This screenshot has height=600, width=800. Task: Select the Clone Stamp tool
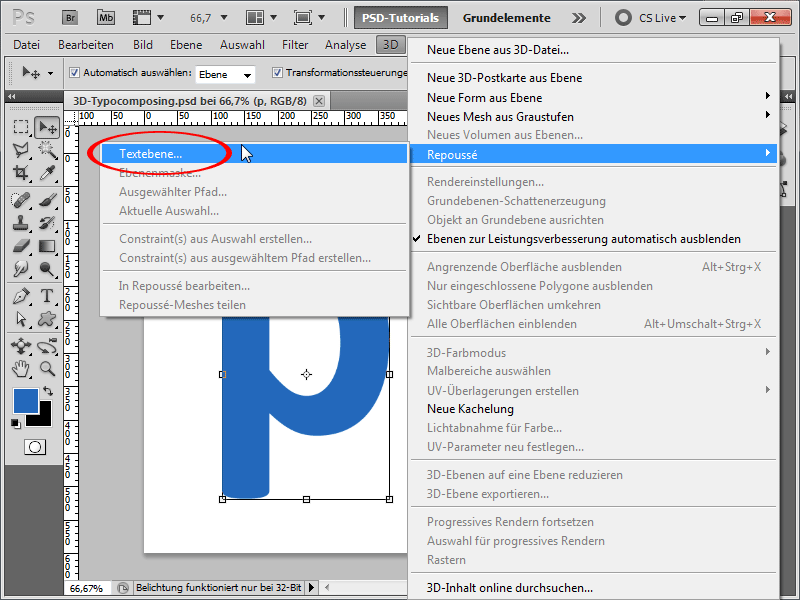(x=20, y=222)
